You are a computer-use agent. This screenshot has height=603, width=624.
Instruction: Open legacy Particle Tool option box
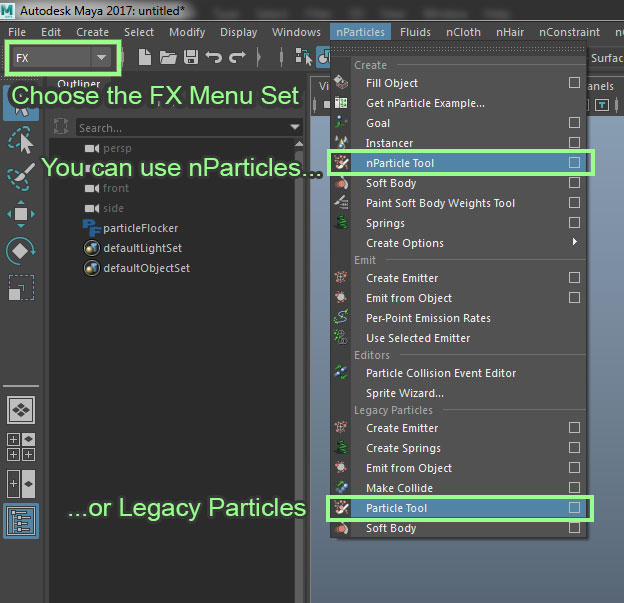coord(574,507)
